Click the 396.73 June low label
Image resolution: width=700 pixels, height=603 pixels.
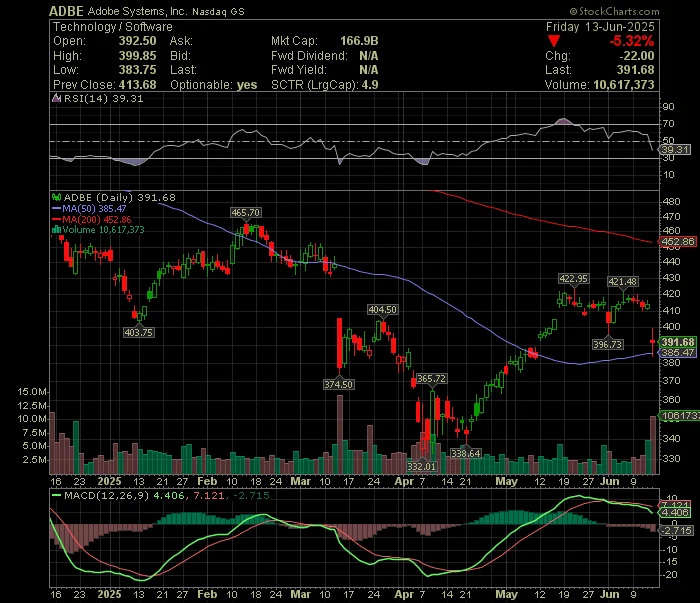608,344
